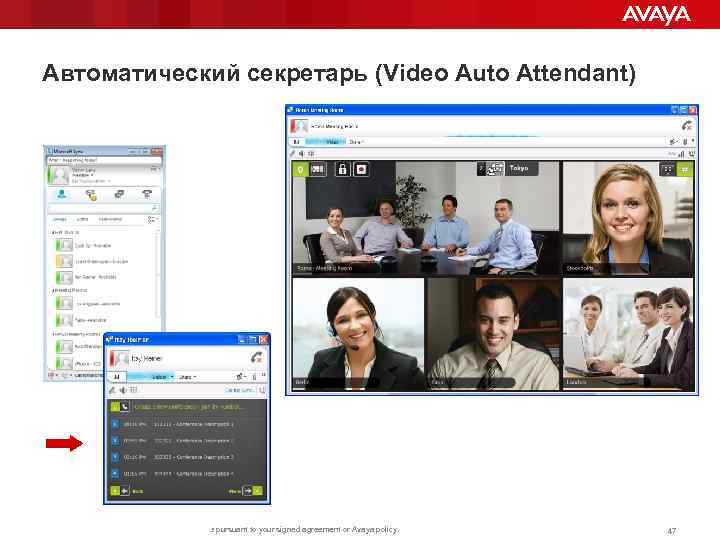Viewport: 720px width, 540px height.
Task: Select the Relationship tab in Lync contact list
Action: pyautogui.click(x=110, y=219)
